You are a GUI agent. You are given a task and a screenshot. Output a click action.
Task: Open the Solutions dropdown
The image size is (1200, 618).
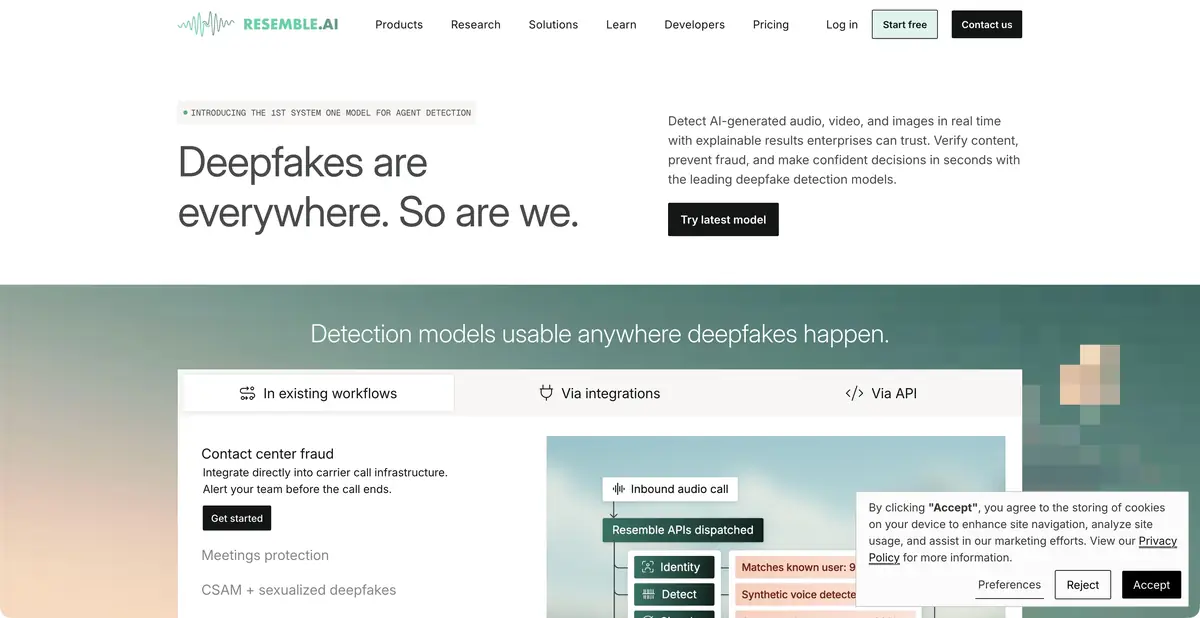click(553, 24)
